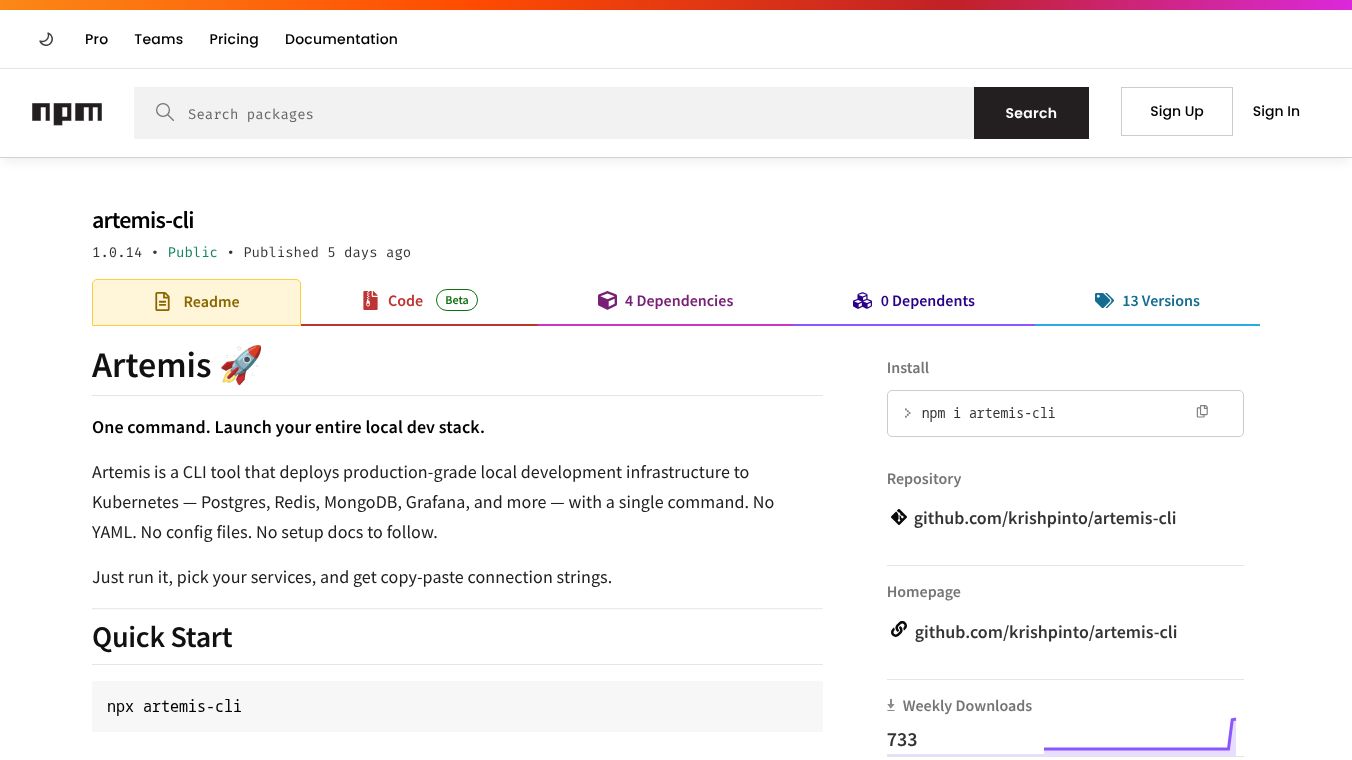Go to the Pricing page
This screenshot has height=760, width=1352.
coord(234,39)
